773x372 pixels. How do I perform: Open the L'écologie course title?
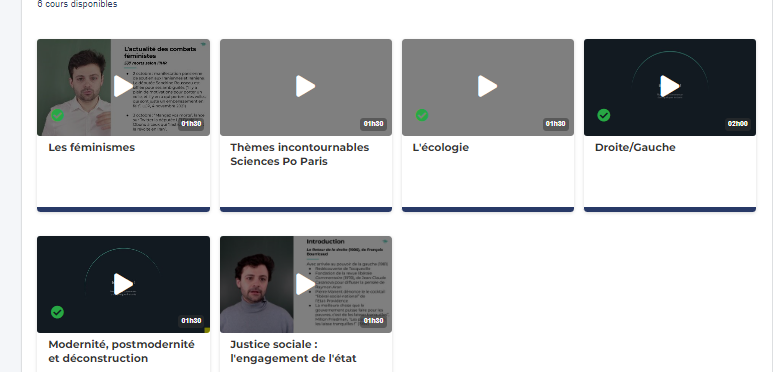click(441, 147)
